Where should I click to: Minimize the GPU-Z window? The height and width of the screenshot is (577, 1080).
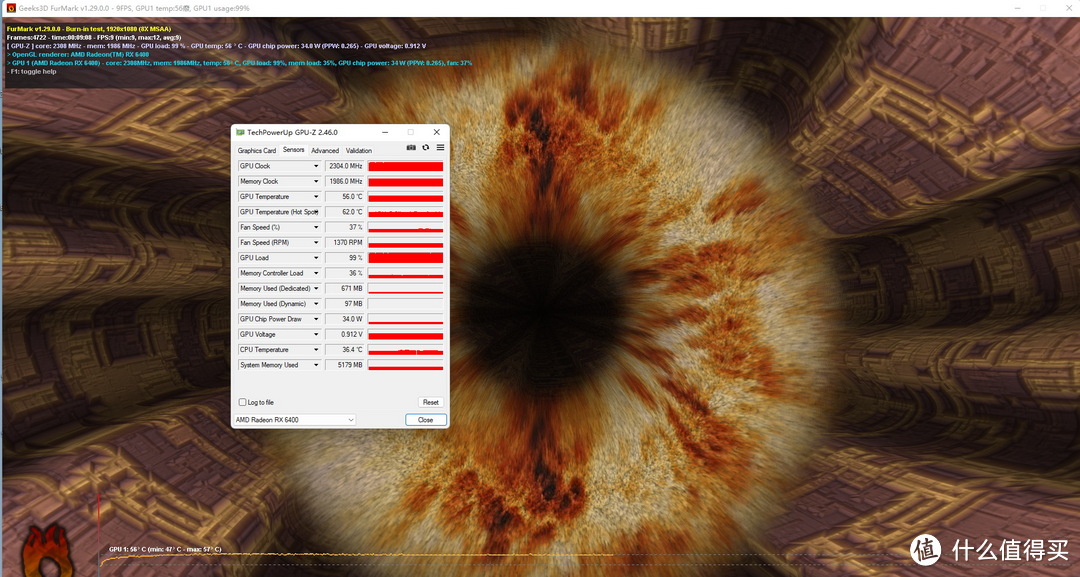[385, 132]
